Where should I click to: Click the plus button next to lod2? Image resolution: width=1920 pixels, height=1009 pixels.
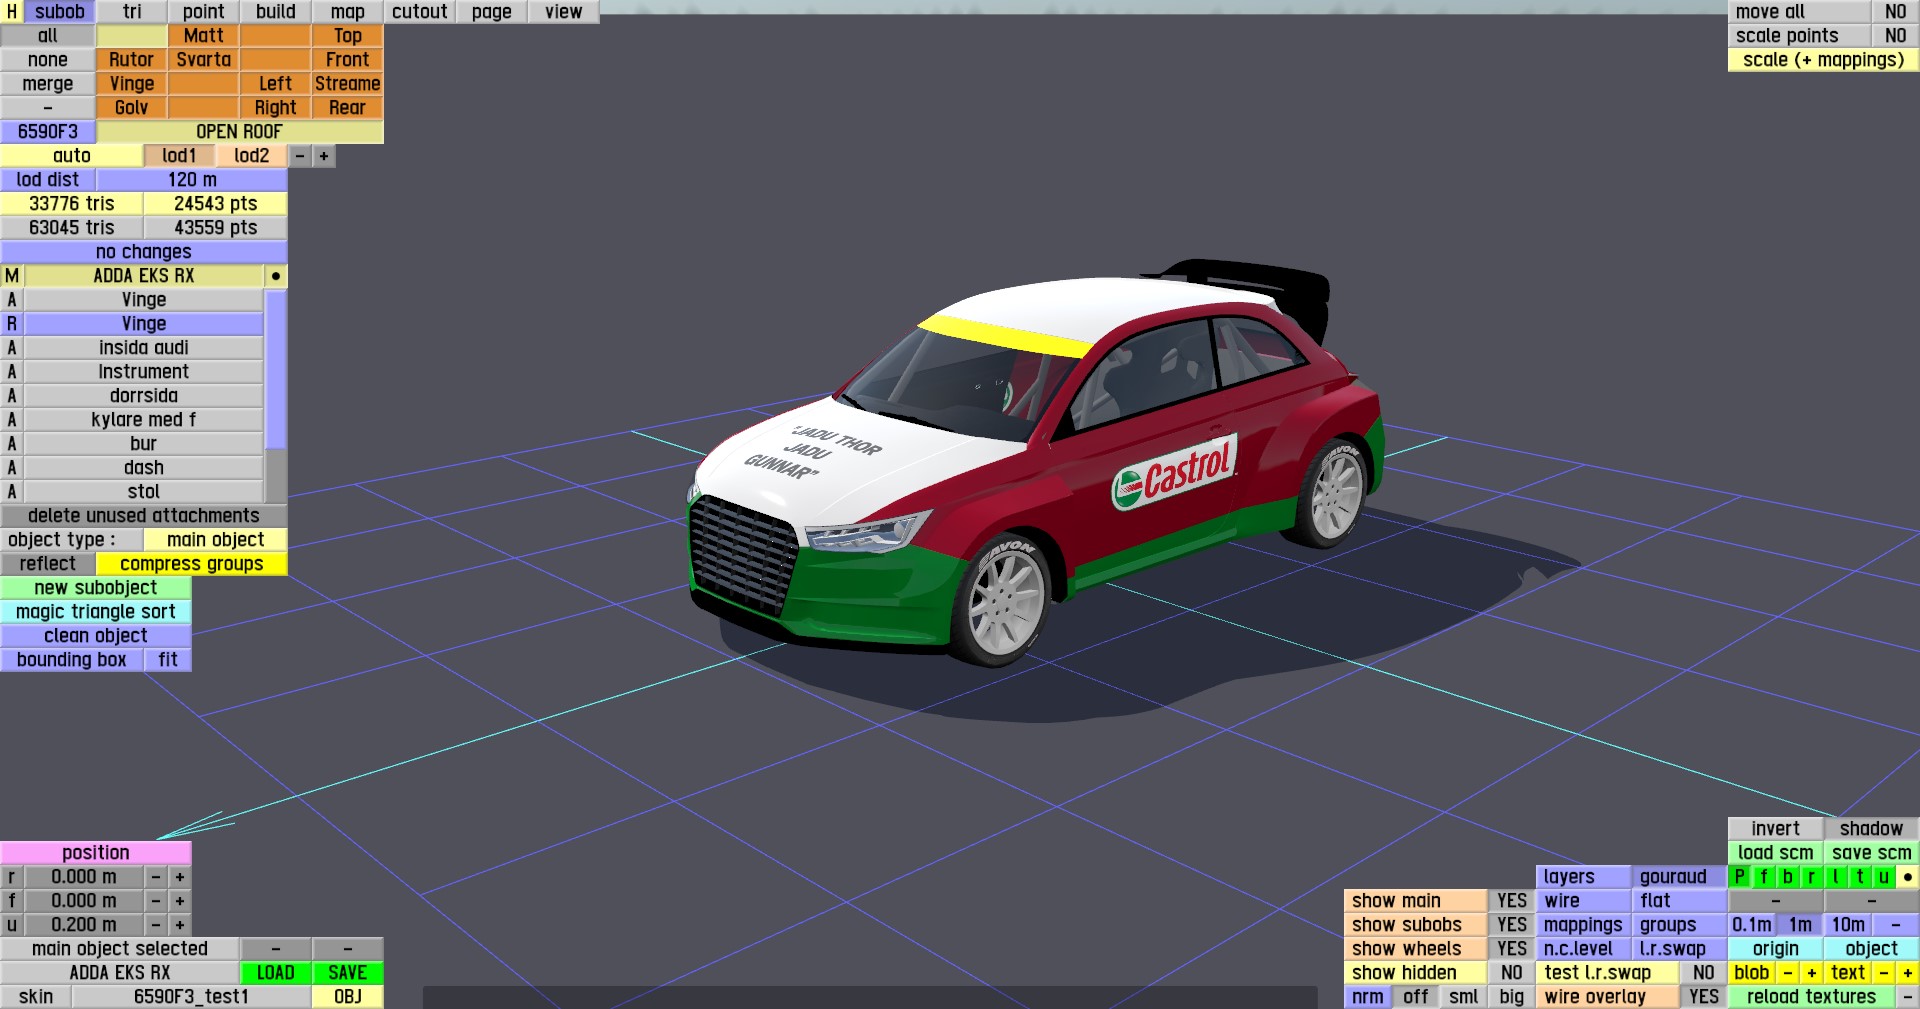[324, 156]
